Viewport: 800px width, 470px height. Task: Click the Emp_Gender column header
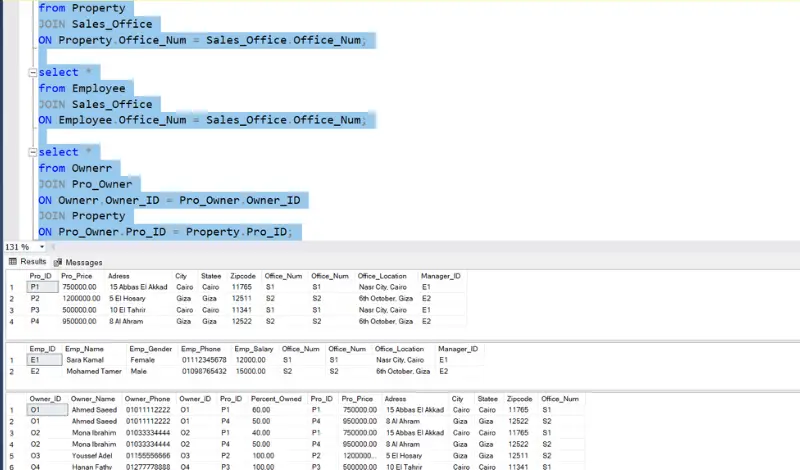(151, 349)
